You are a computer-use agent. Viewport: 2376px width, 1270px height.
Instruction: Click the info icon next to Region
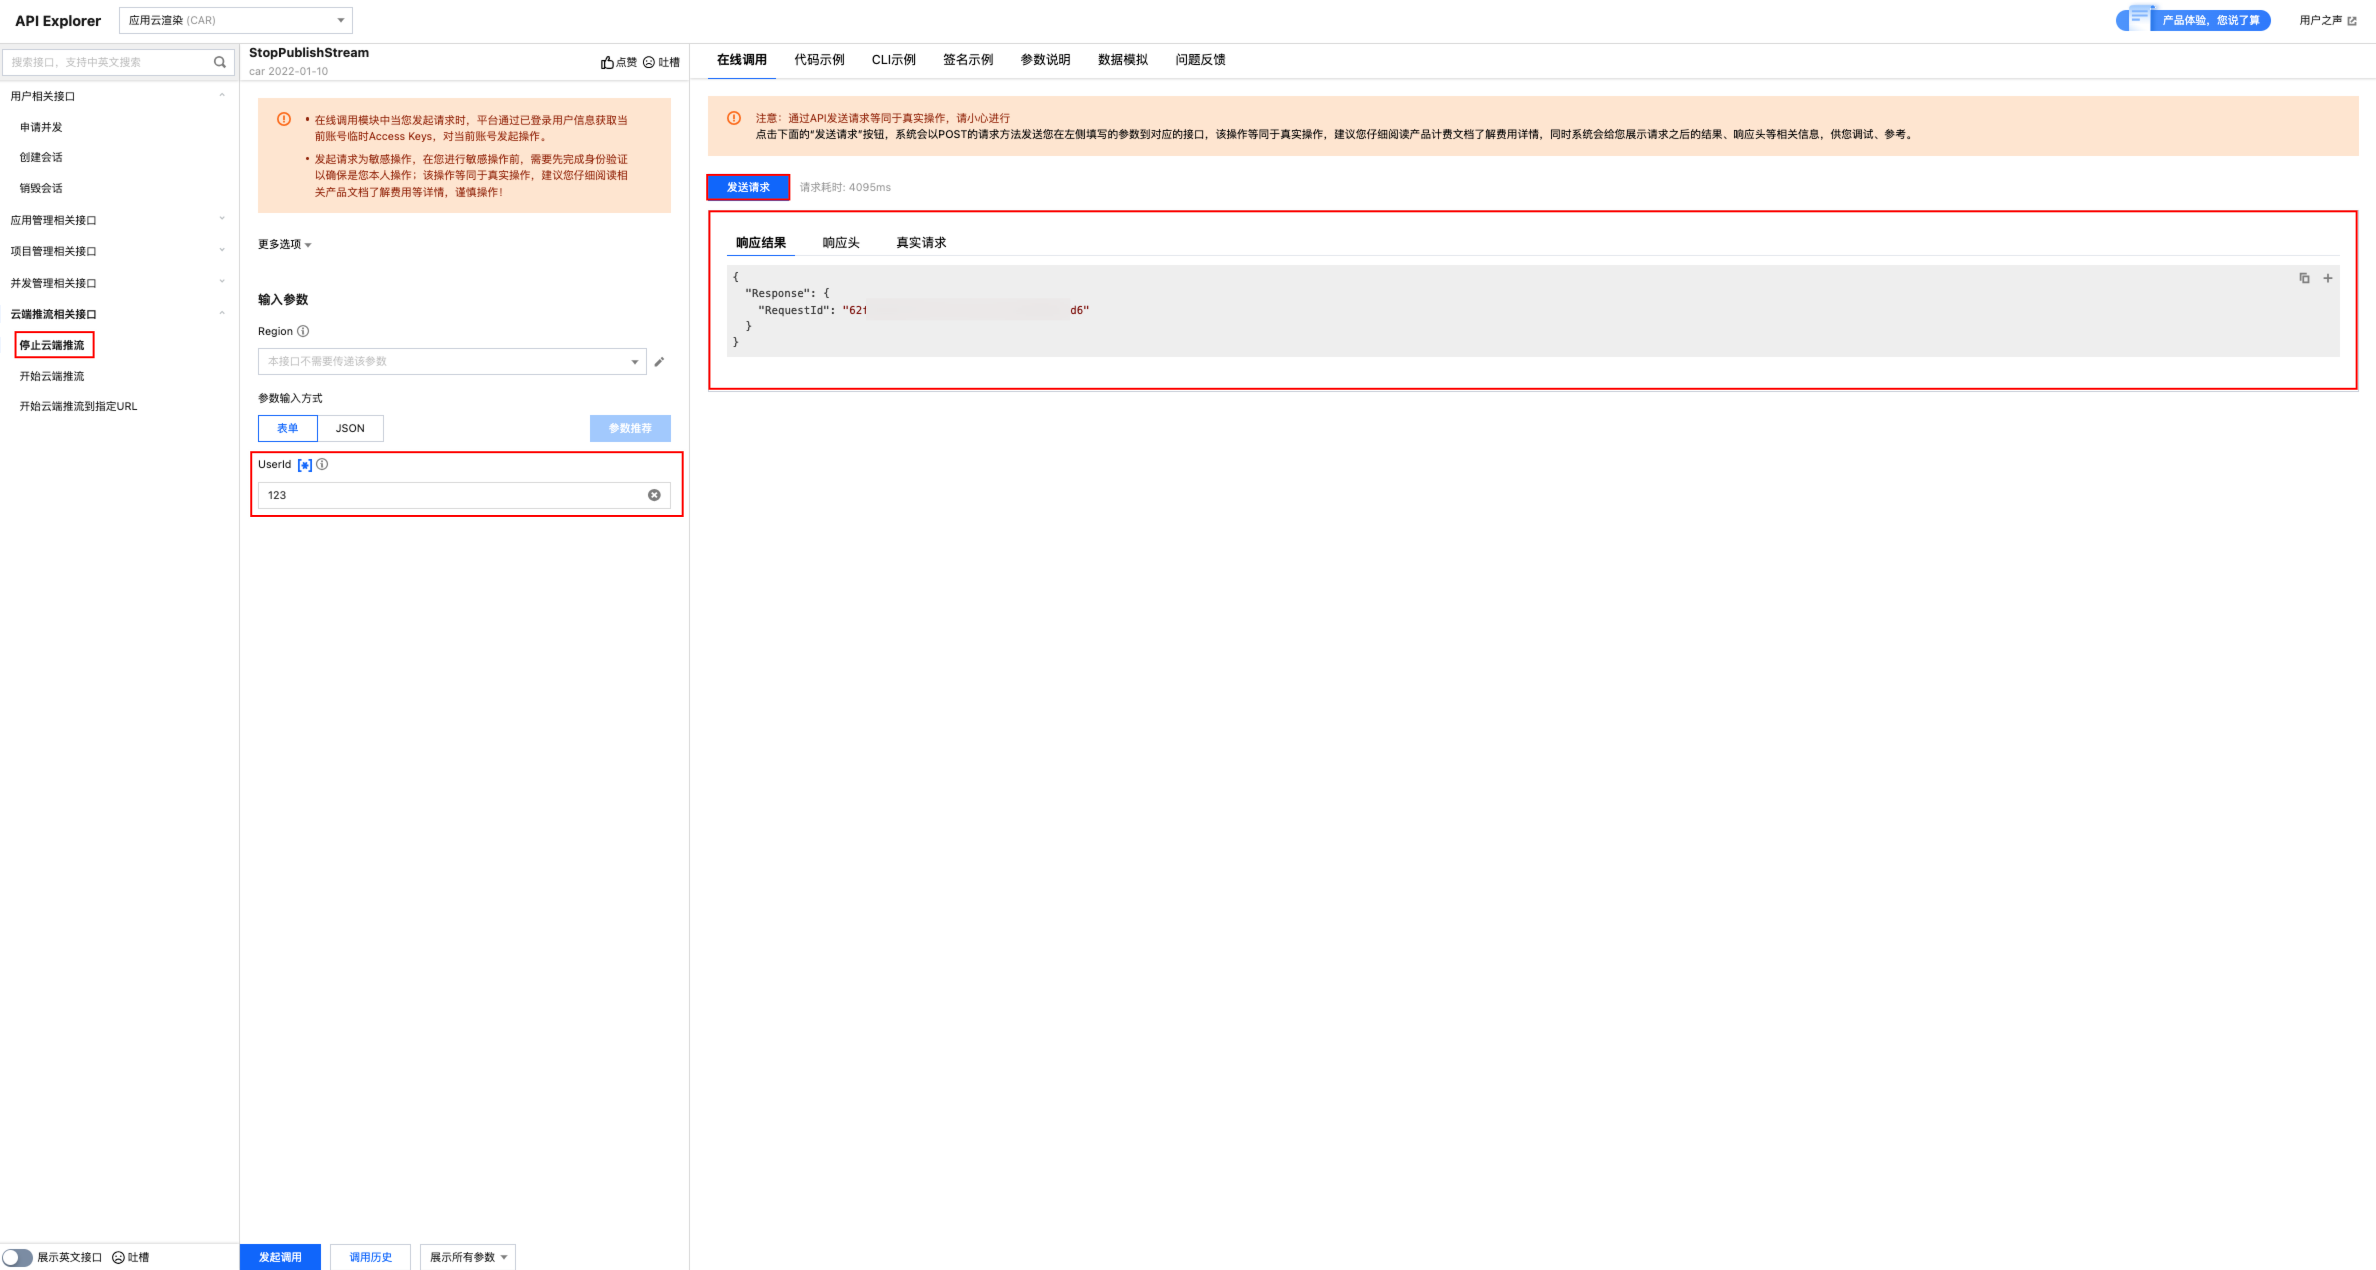[x=303, y=331]
